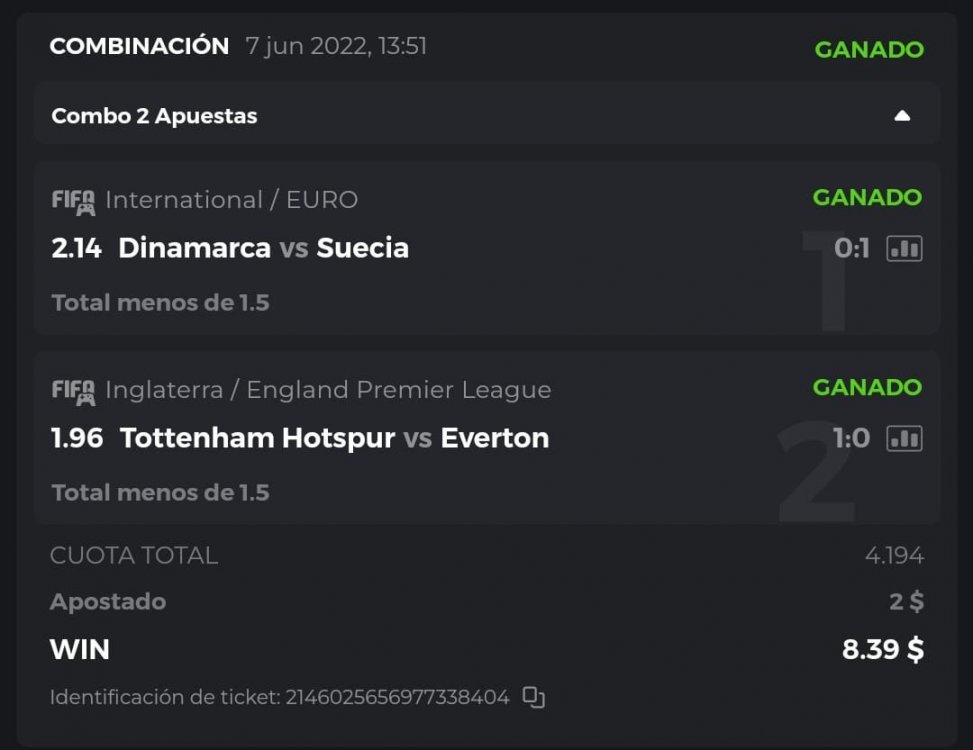Click the Inglaterra / England Premier League label
The image size is (973, 750).
tap(328, 390)
